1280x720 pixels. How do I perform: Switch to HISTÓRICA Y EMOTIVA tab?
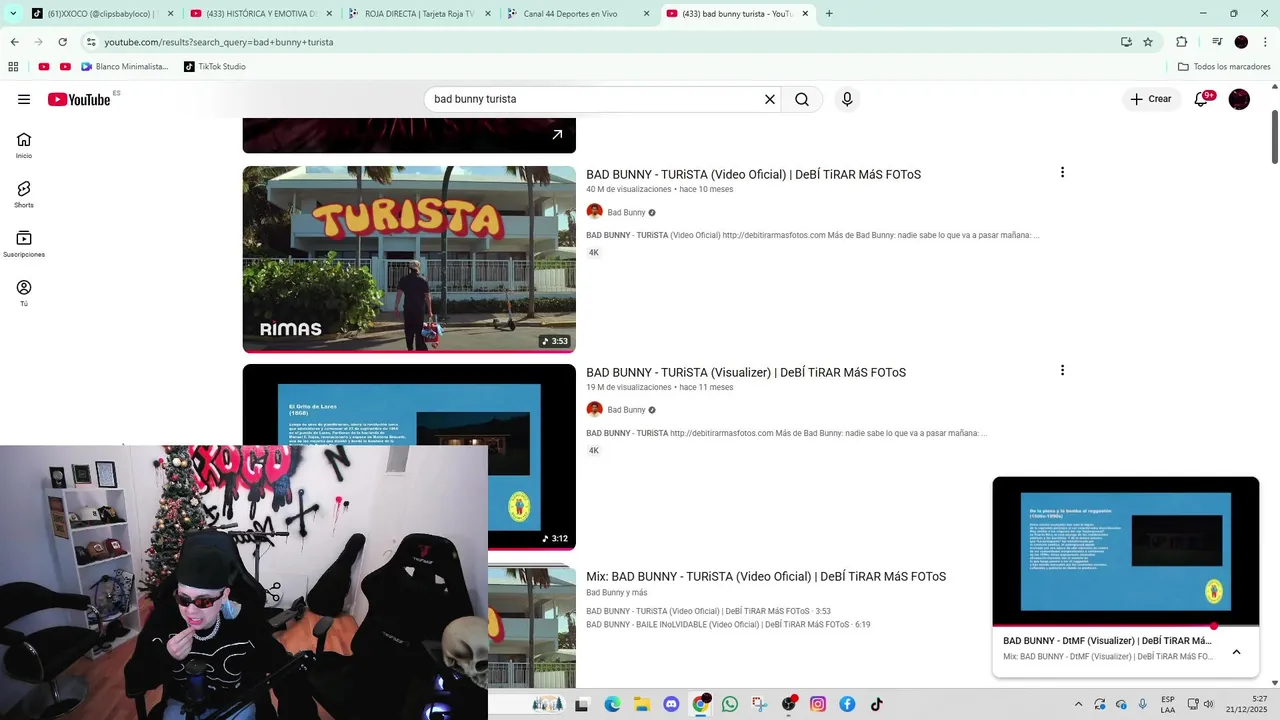[x=260, y=14]
